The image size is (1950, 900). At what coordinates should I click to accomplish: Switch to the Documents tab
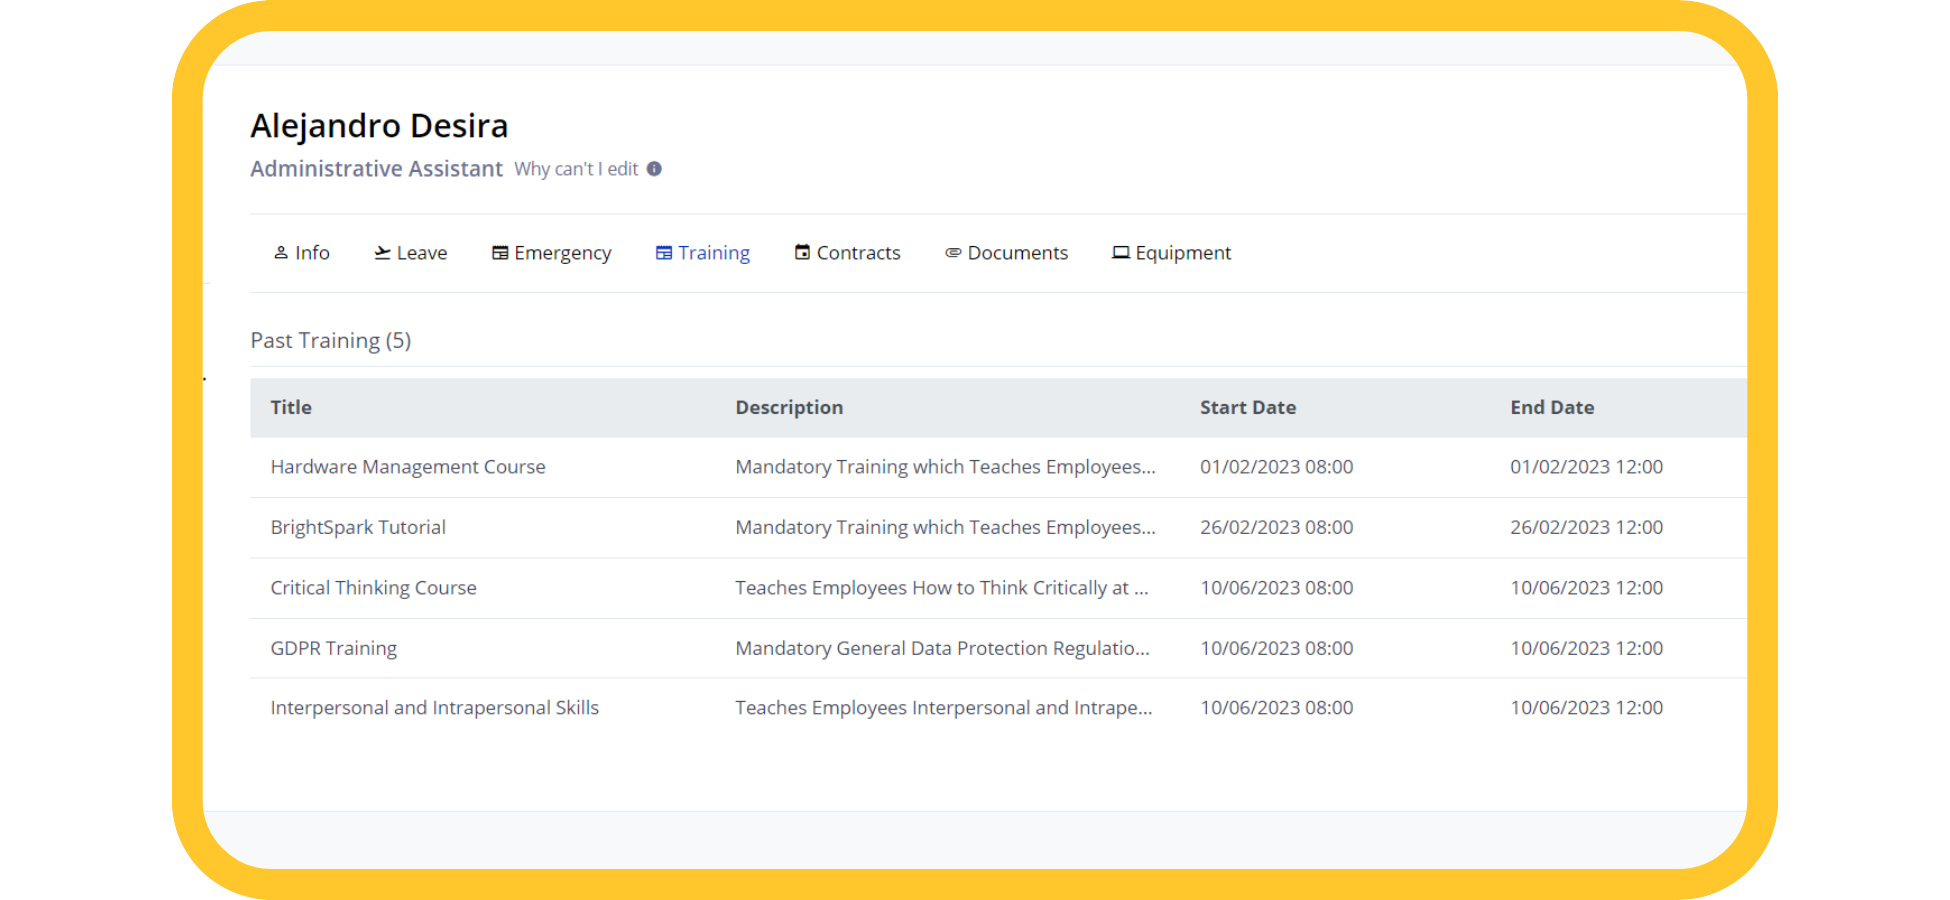[x=1017, y=253]
